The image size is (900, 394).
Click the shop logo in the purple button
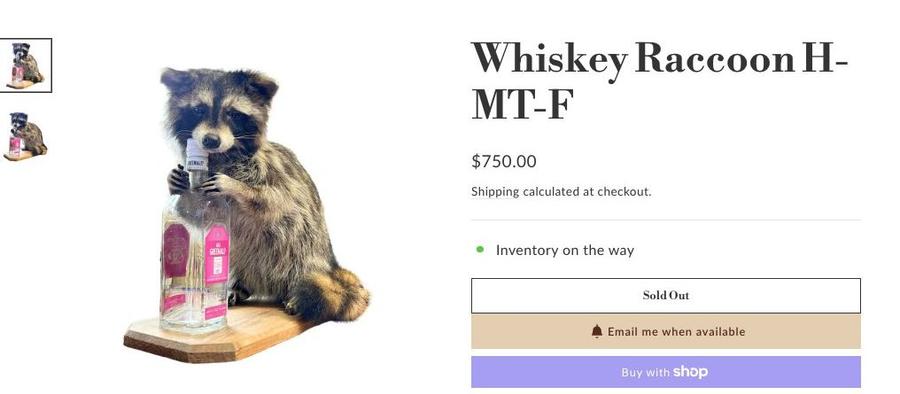pos(690,372)
